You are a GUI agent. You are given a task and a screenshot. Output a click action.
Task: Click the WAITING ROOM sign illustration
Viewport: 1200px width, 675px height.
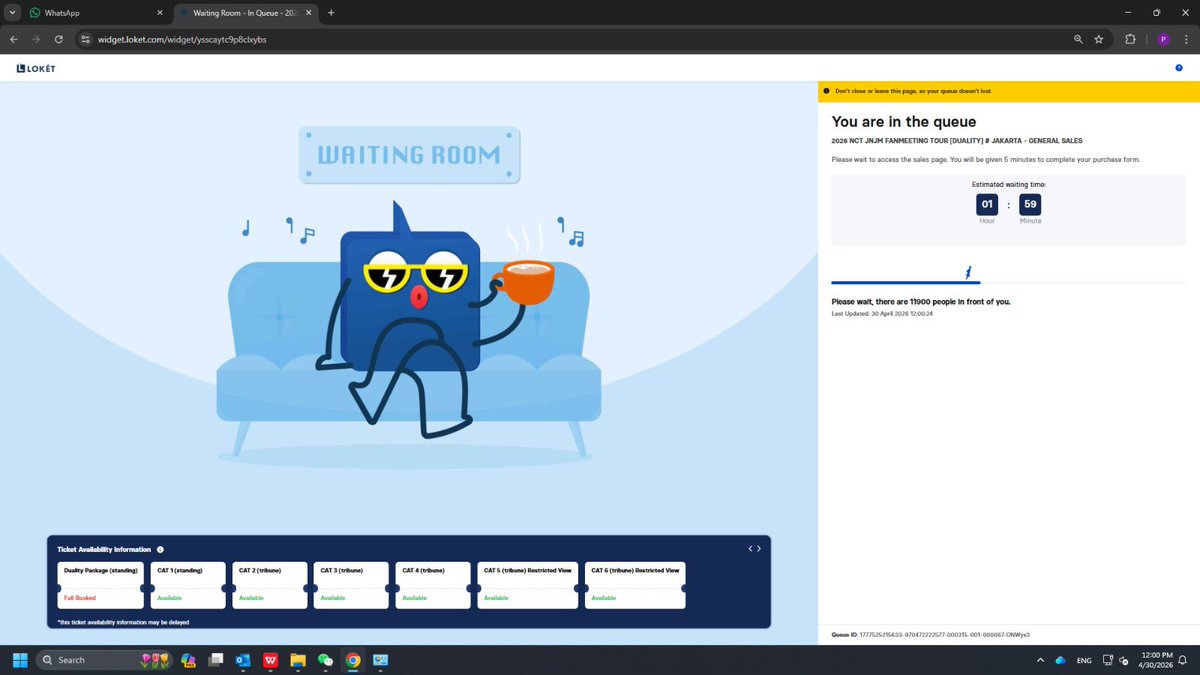409,155
